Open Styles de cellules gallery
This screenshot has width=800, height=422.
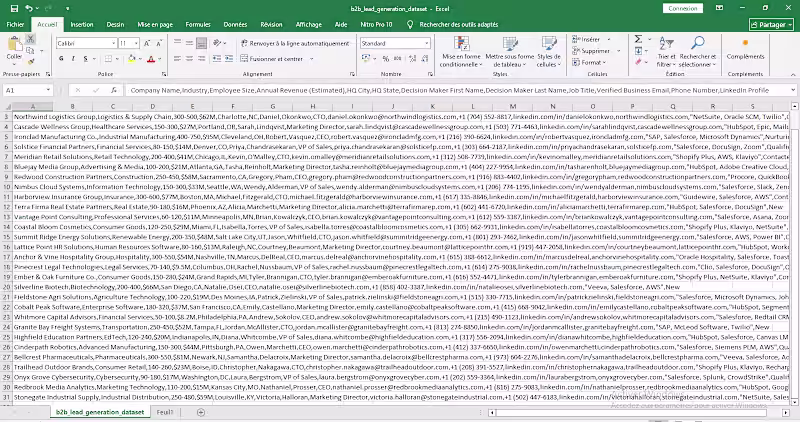point(548,52)
